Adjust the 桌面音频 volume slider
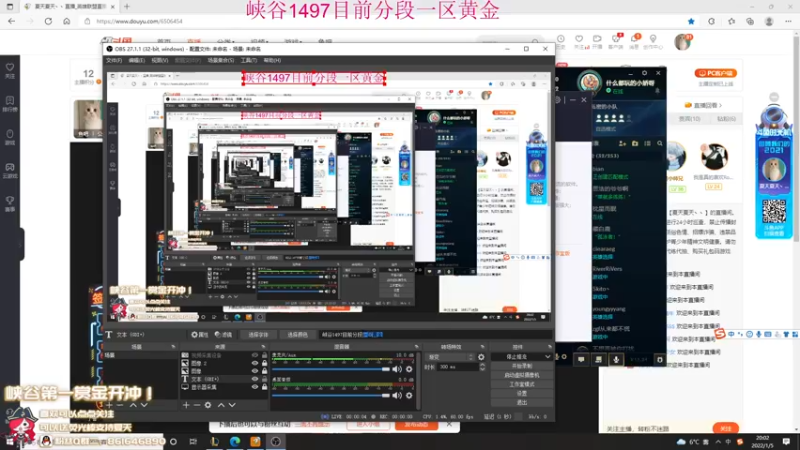 tap(331, 395)
